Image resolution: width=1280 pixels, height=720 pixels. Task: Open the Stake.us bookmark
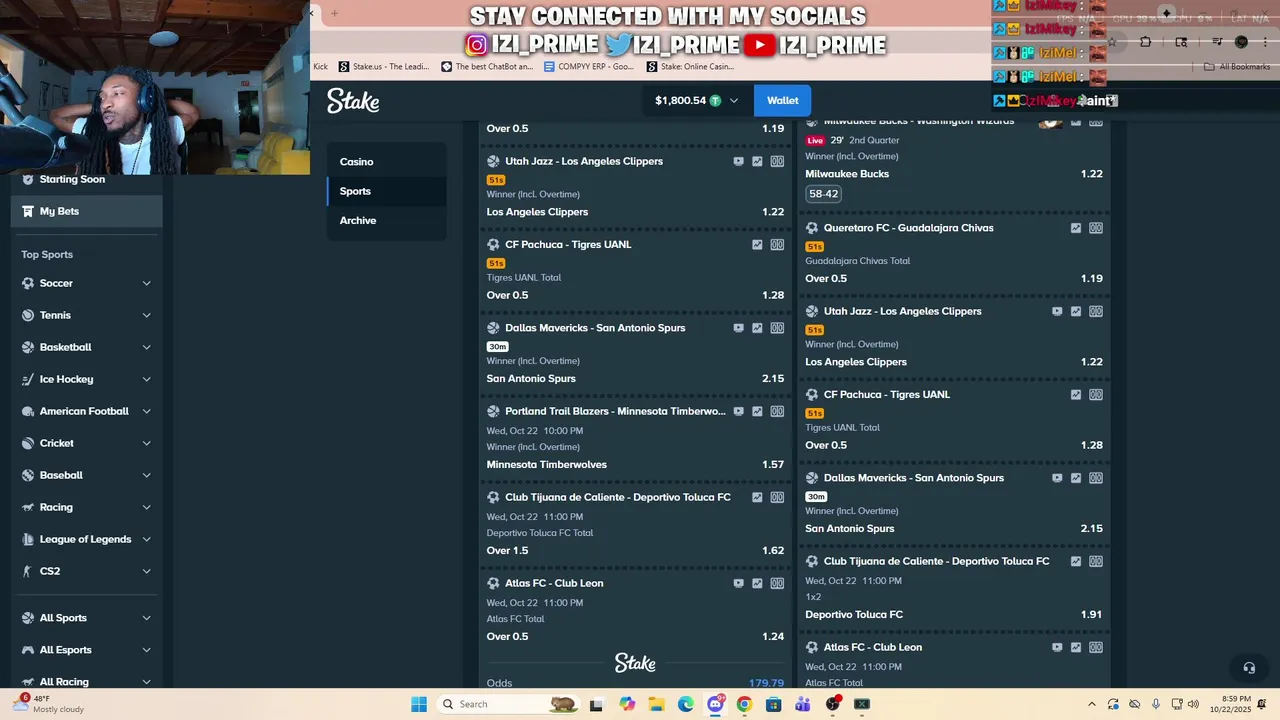[384, 67]
